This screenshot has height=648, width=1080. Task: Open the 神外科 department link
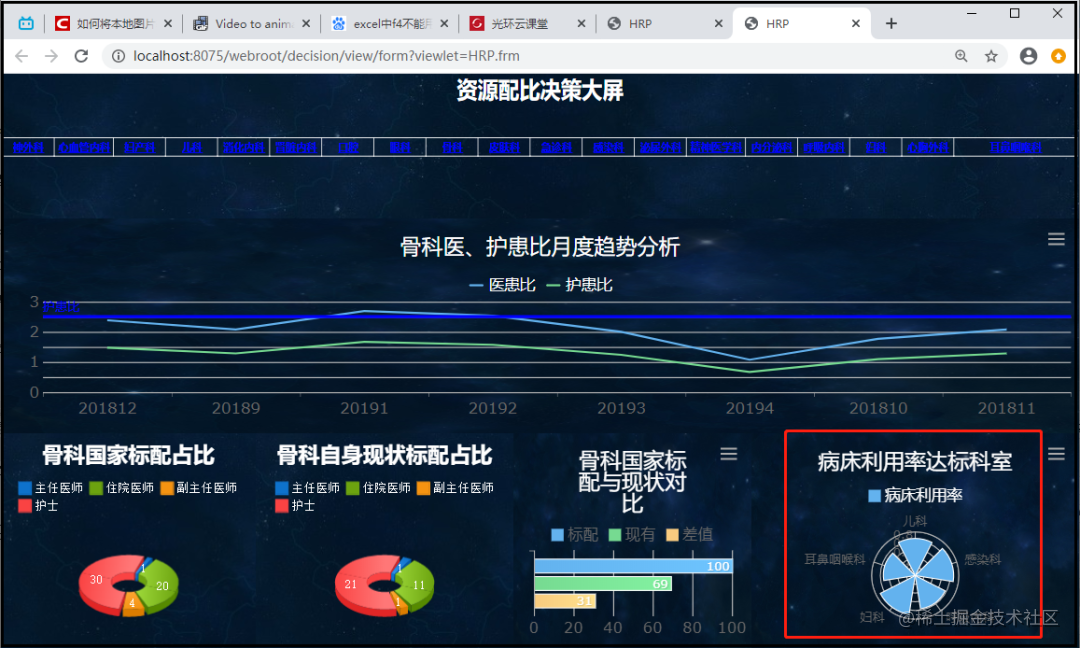(28, 147)
